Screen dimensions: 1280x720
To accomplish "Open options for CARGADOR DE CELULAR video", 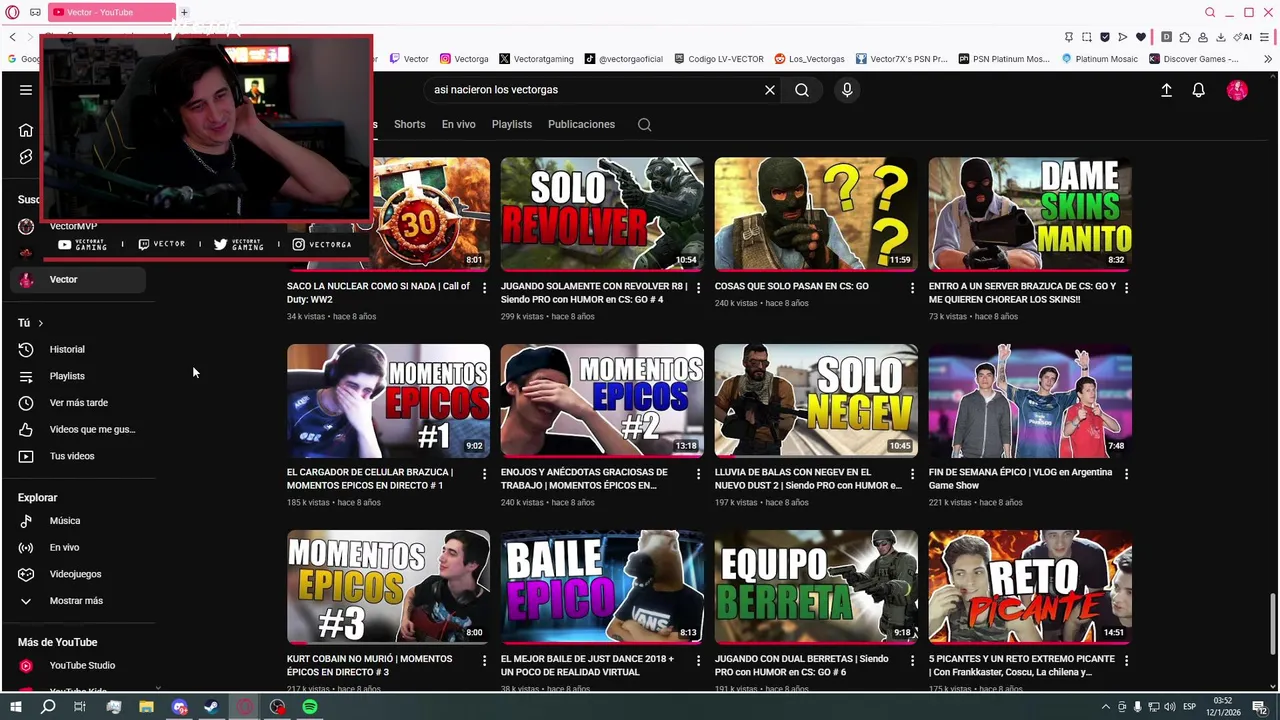I will [x=485, y=474].
